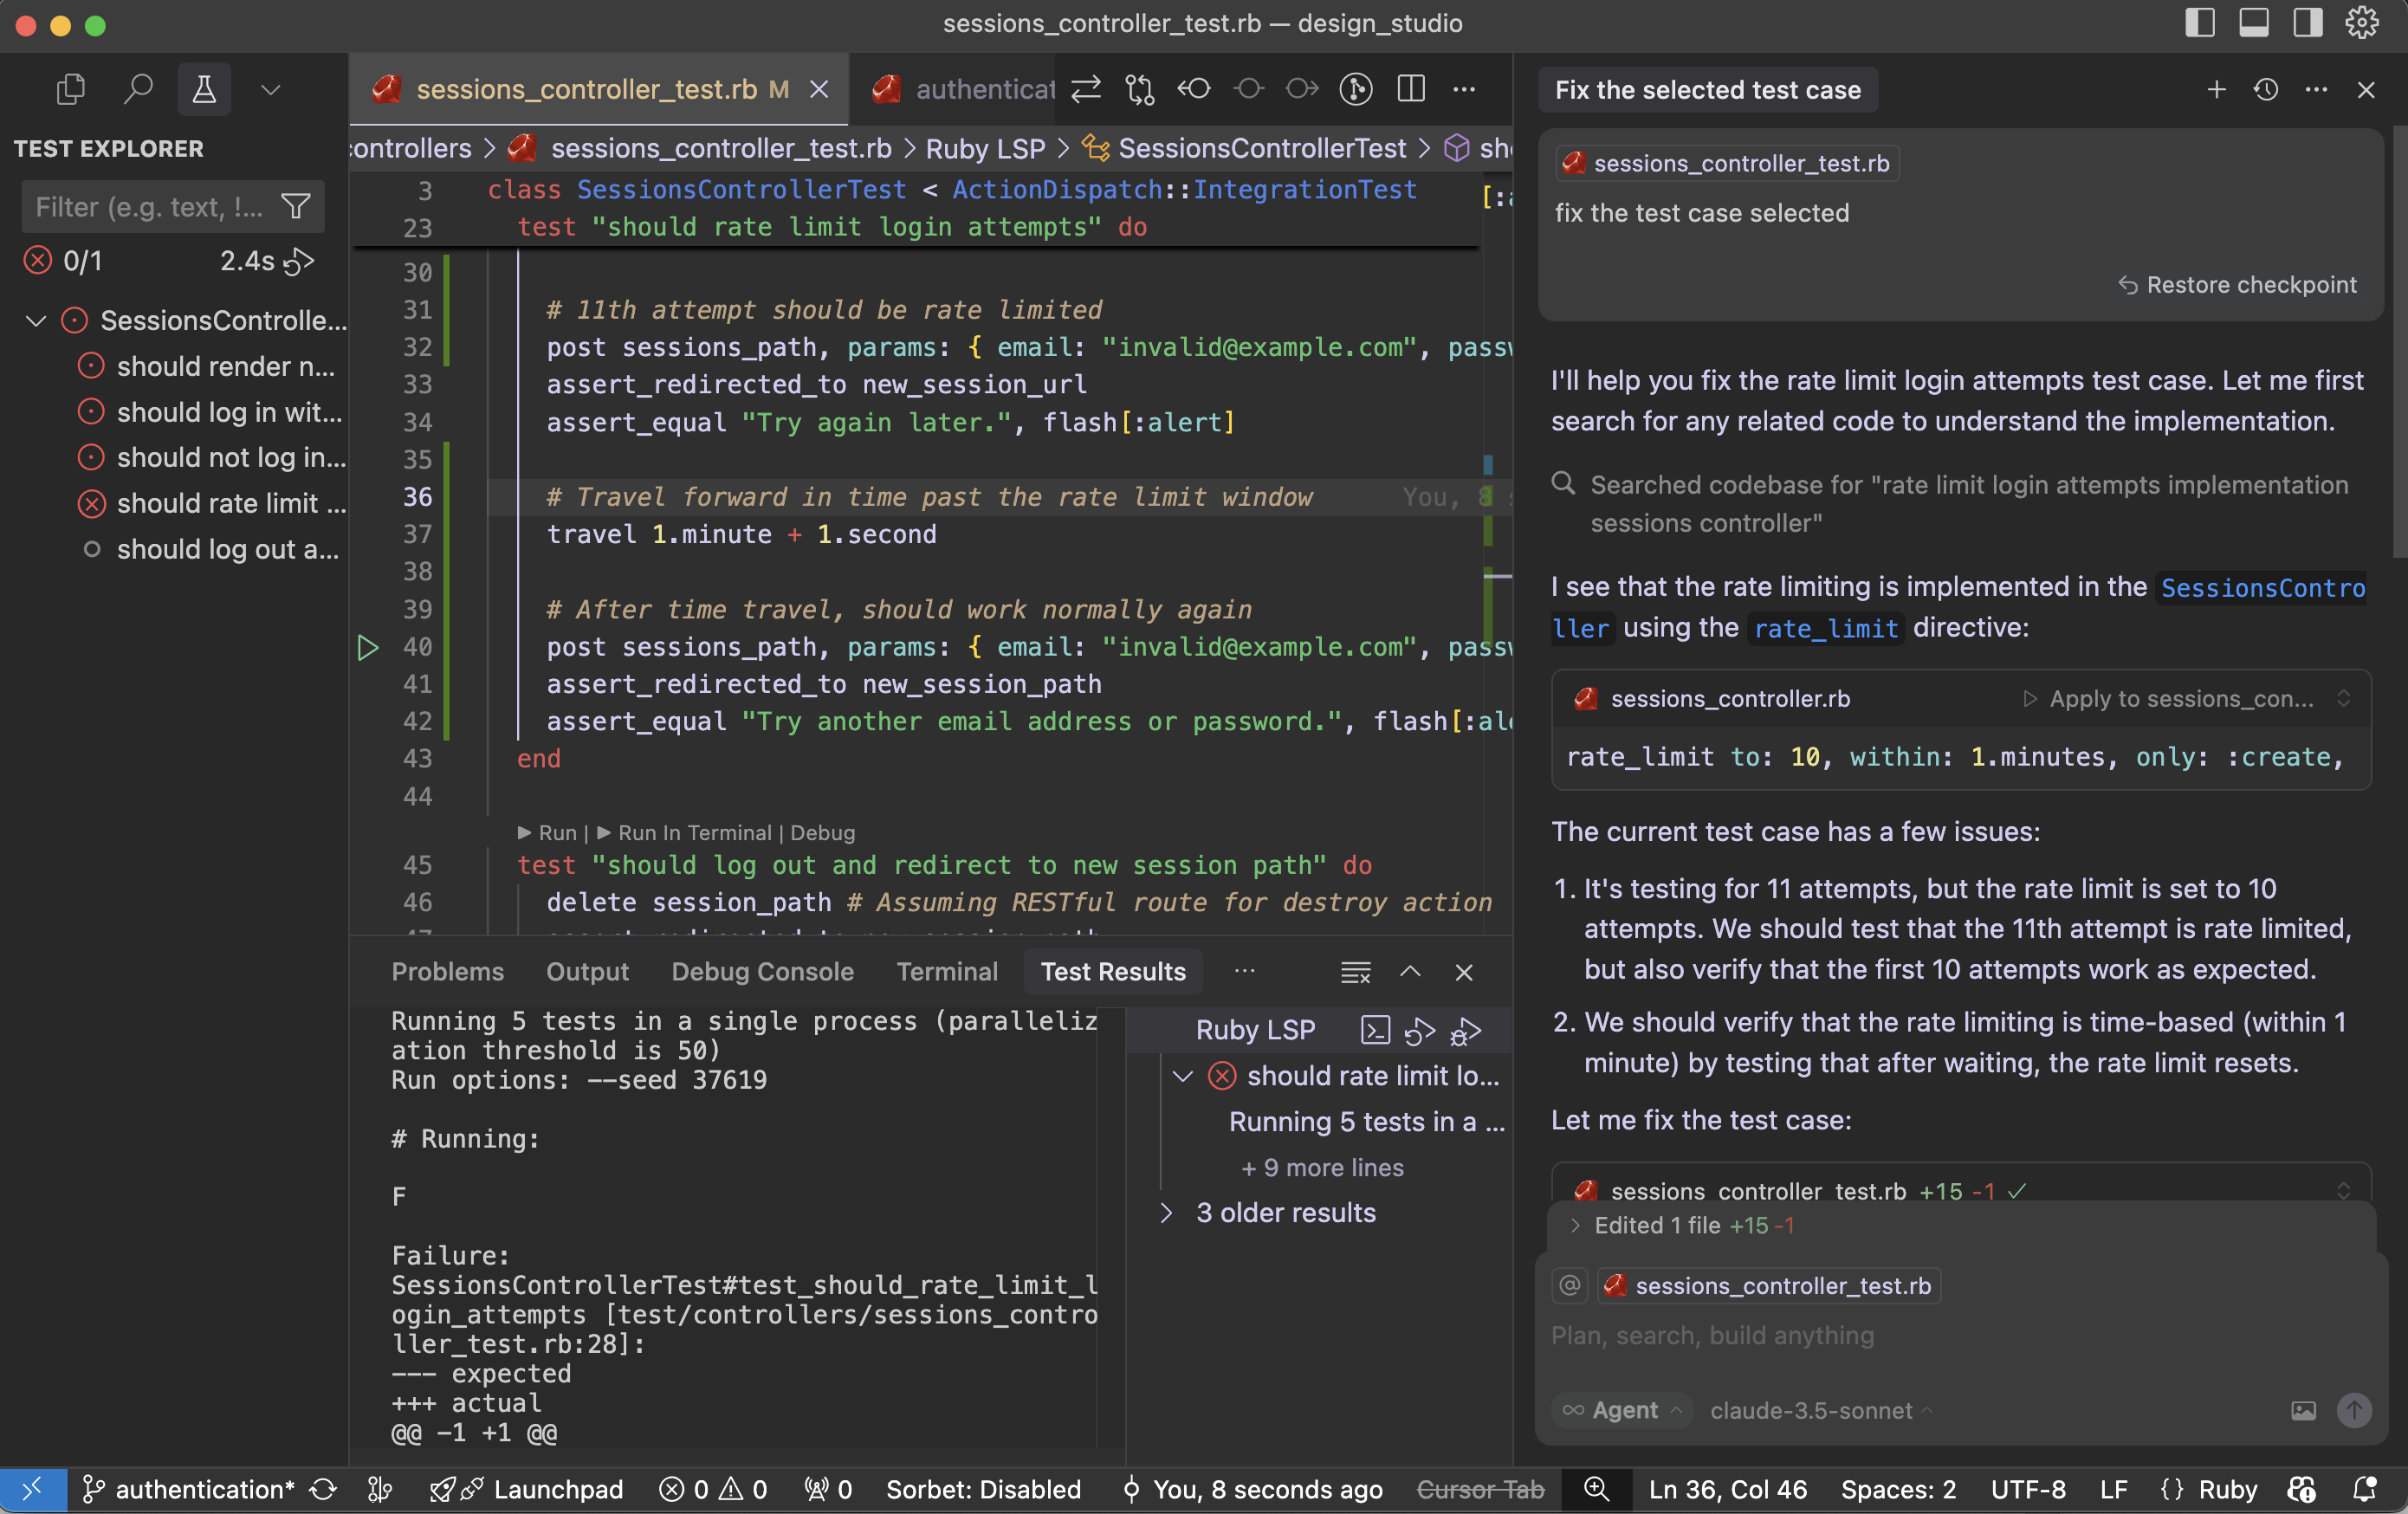2408x1514 pixels.
Task: Click Apply to sessions_controller button
Action: tap(2168, 698)
